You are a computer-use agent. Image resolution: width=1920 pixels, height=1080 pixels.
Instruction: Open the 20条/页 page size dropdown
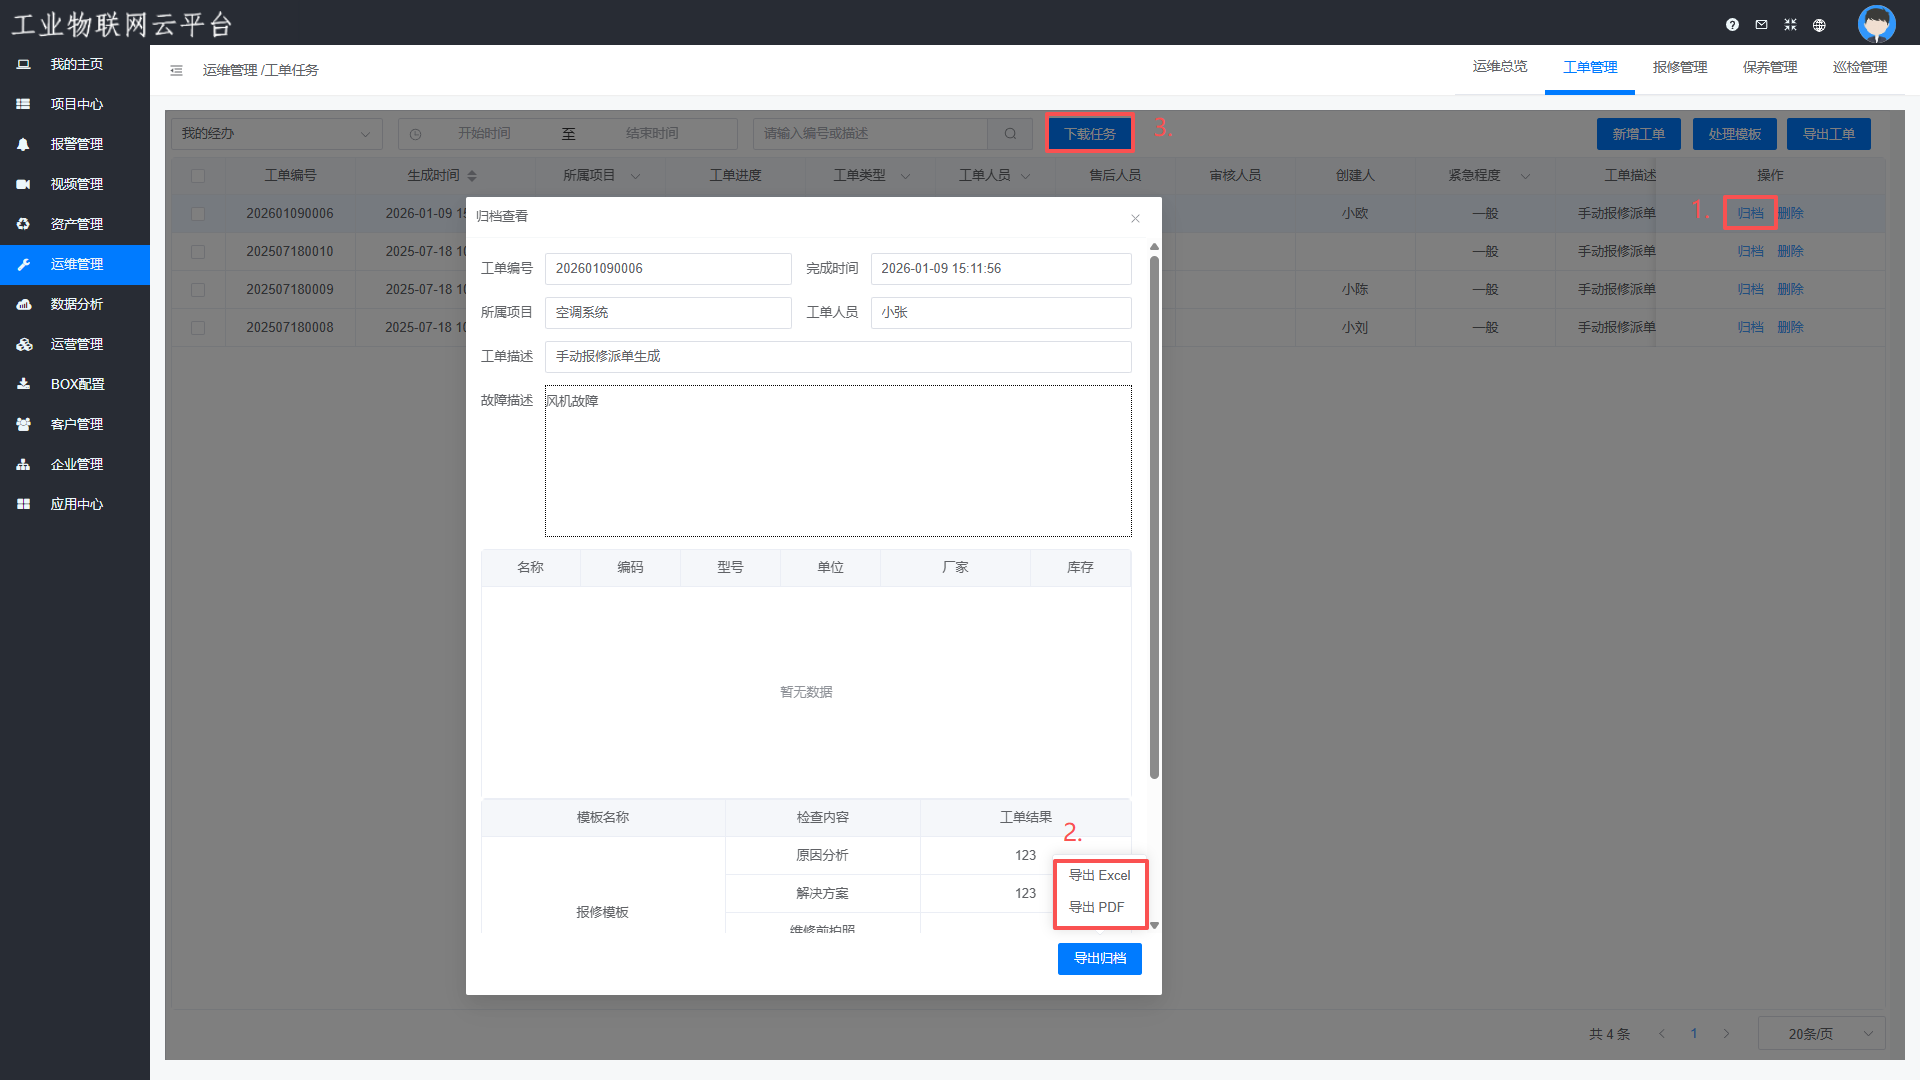click(x=1821, y=1034)
